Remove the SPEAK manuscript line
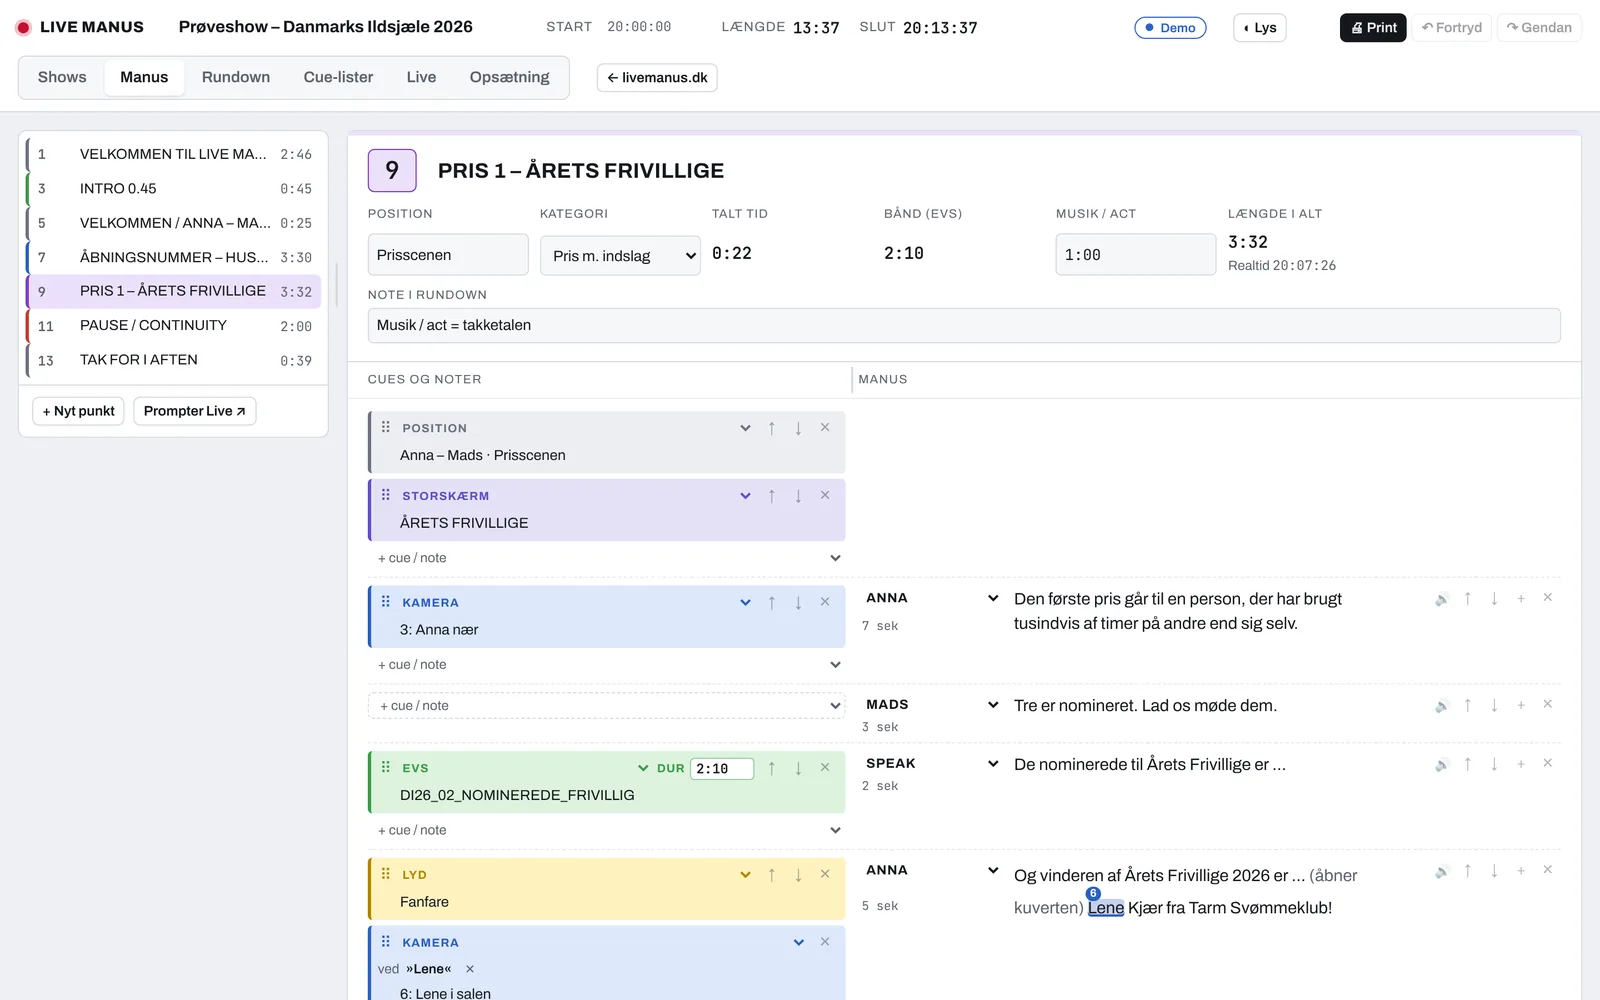 coord(1547,763)
